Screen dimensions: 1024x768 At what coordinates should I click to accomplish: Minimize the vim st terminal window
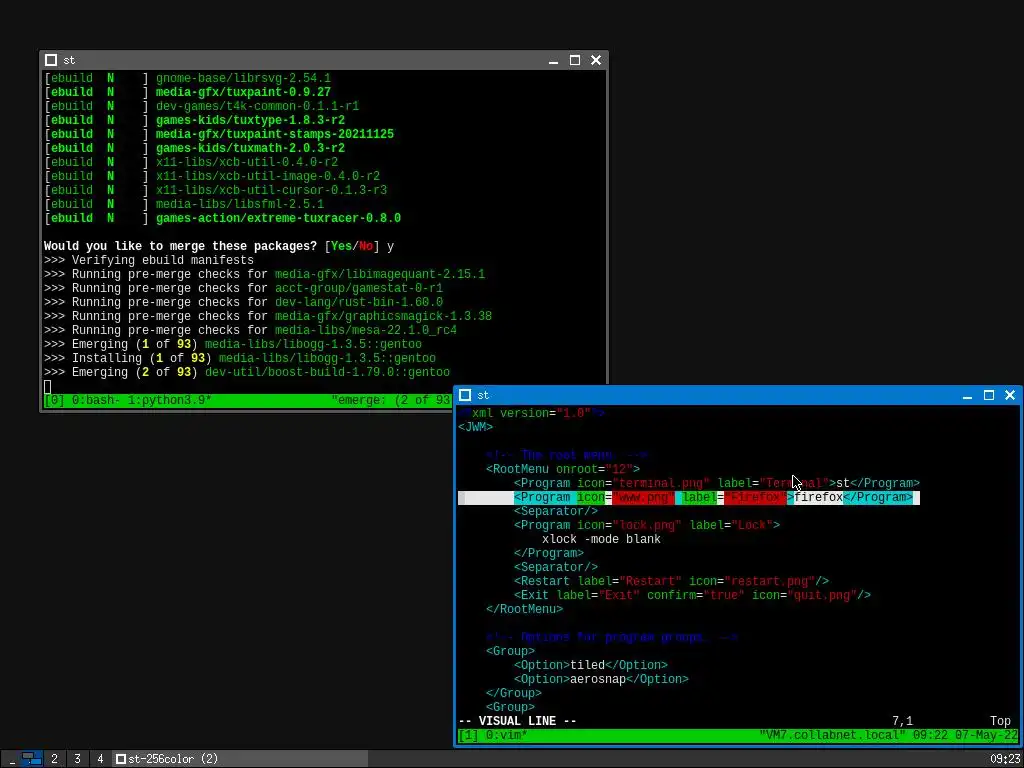pyautogui.click(x=968, y=395)
